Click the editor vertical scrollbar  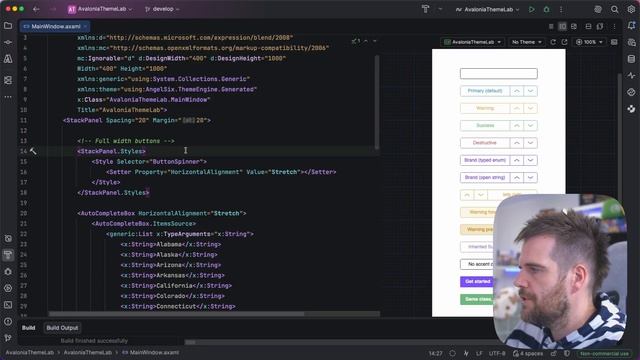pyautogui.click(x=377, y=102)
